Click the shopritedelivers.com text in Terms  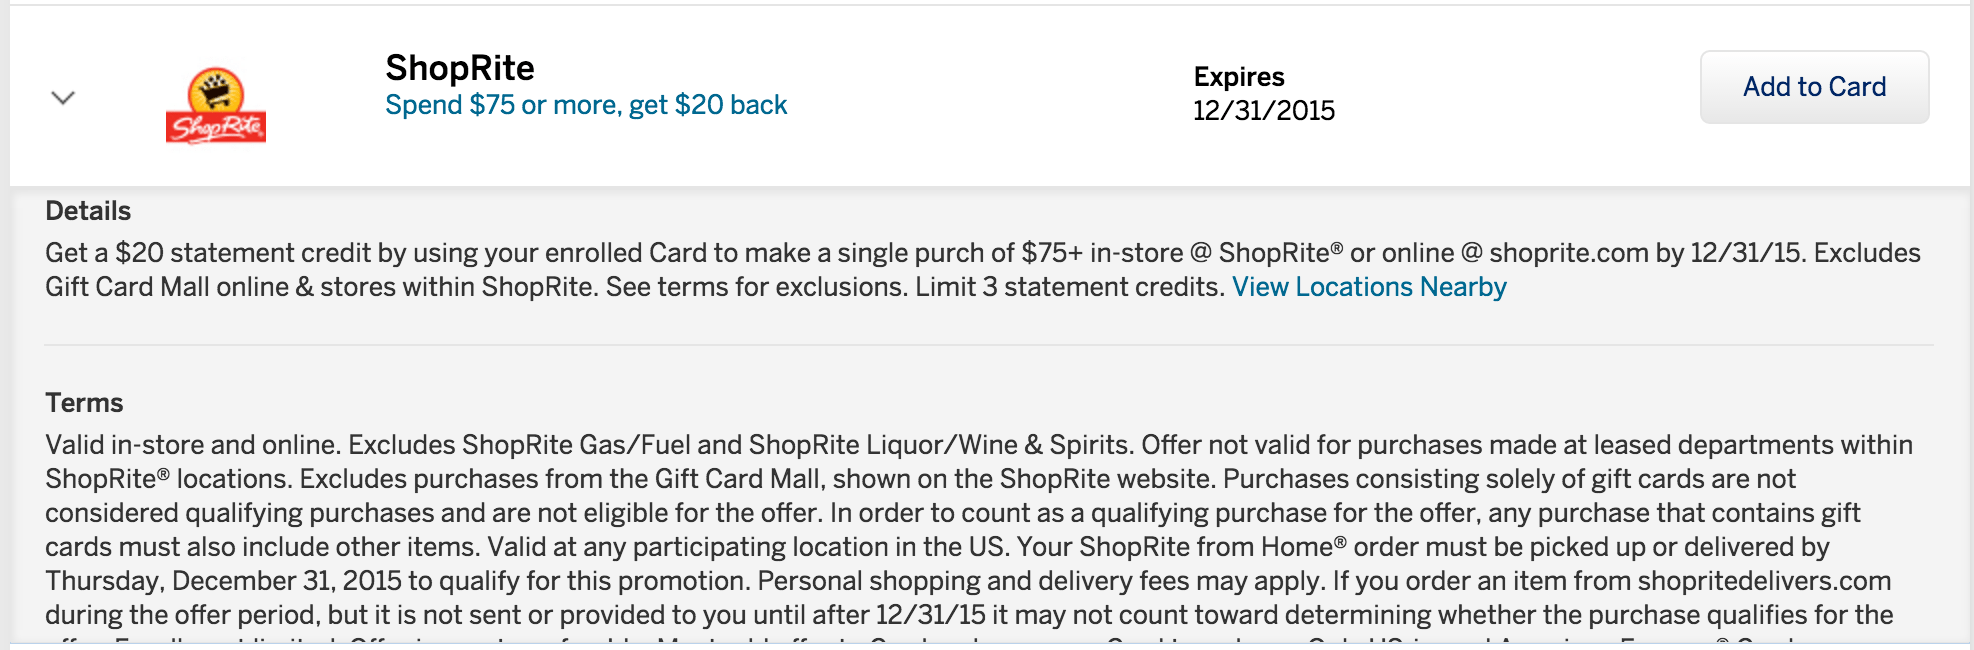point(1764,581)
